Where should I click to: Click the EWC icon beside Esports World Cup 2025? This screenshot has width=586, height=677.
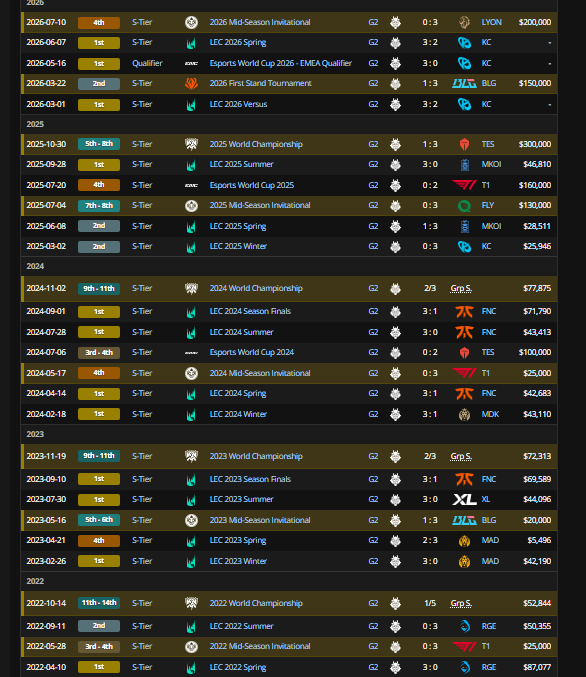pyautogui.click(x=191, y=185)
